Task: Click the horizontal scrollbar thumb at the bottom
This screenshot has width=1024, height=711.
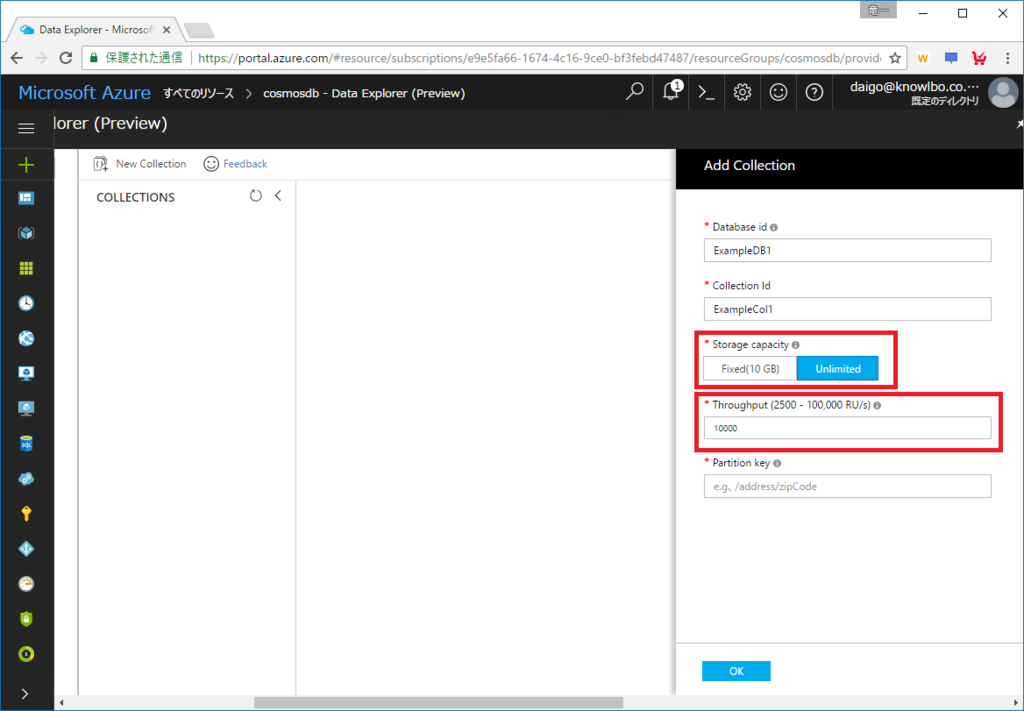Action: [x=438, y=703]
